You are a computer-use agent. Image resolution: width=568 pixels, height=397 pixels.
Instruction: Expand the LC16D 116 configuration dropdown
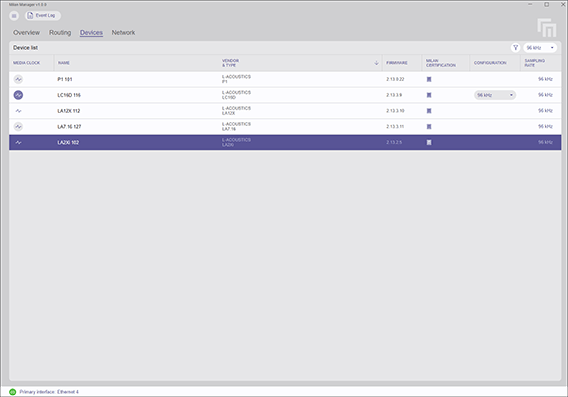coord(495,95)
